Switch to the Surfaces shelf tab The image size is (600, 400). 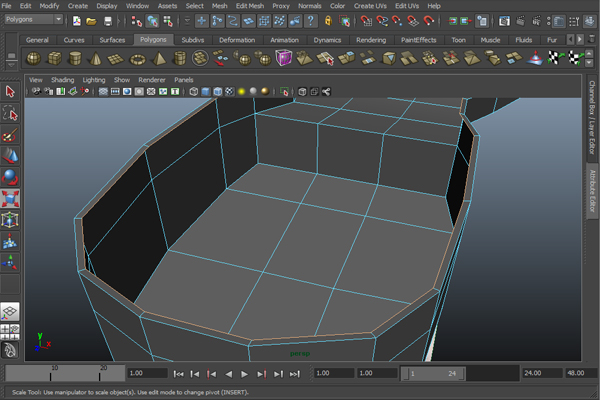coord(112,40)
